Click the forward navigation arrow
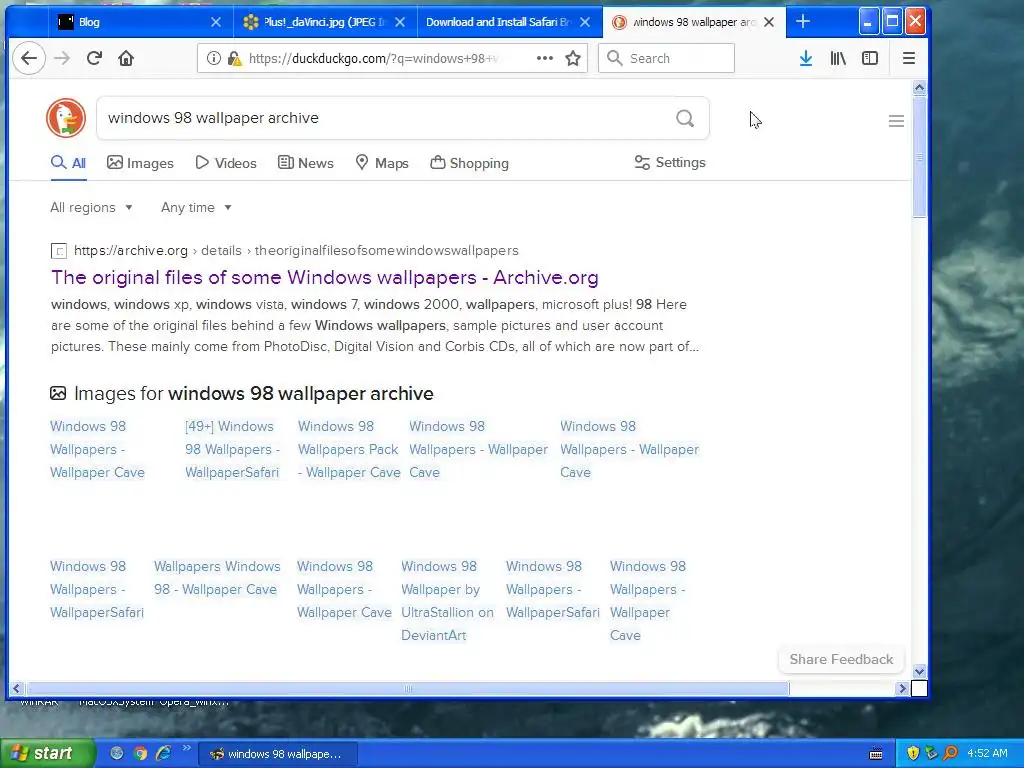 point(62,58)
